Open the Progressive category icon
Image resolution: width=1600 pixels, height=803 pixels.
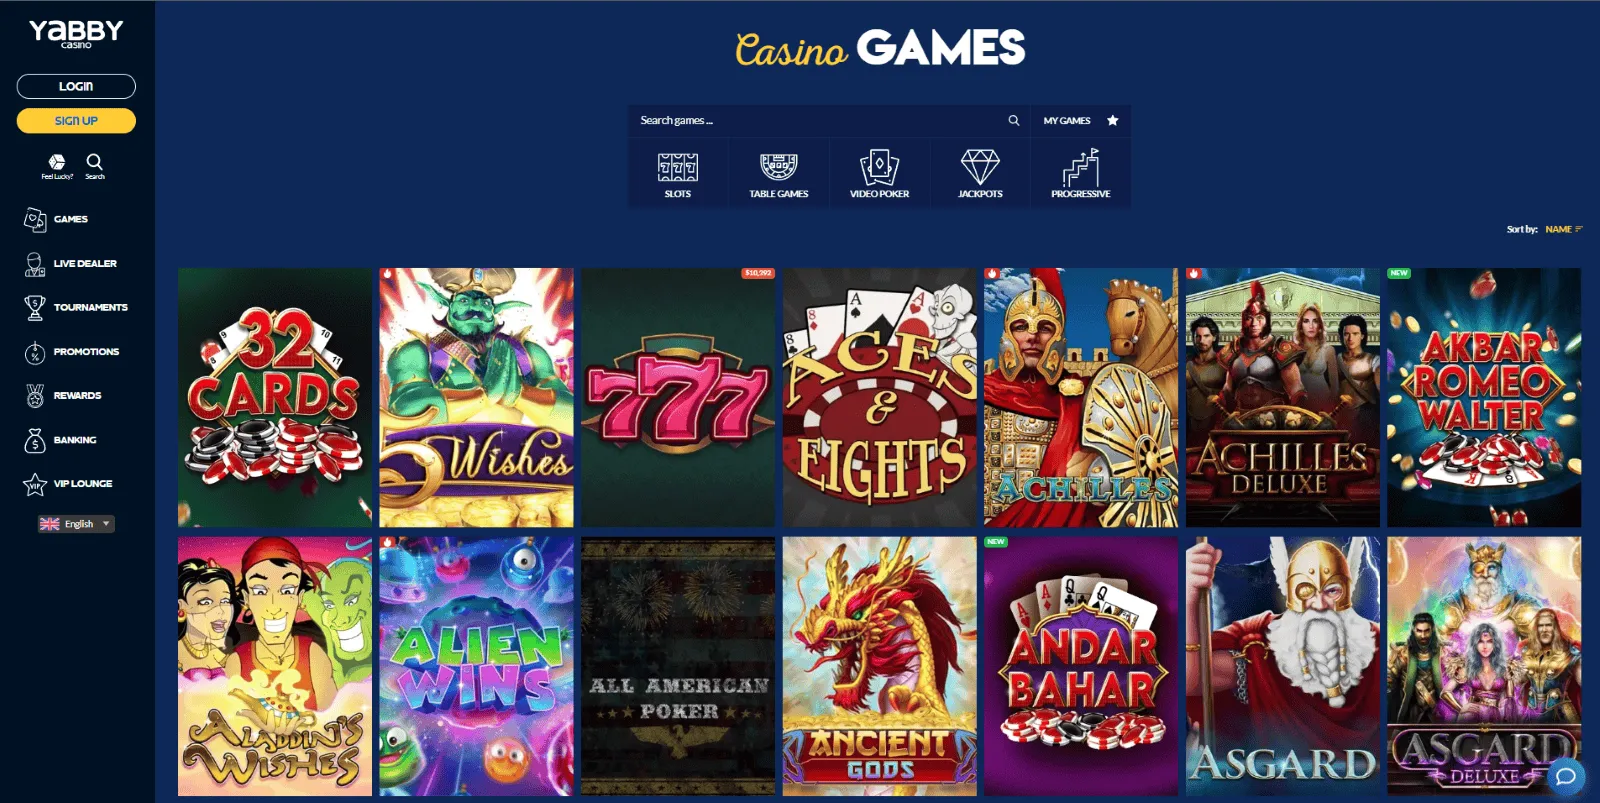(x=1081, y=167)
